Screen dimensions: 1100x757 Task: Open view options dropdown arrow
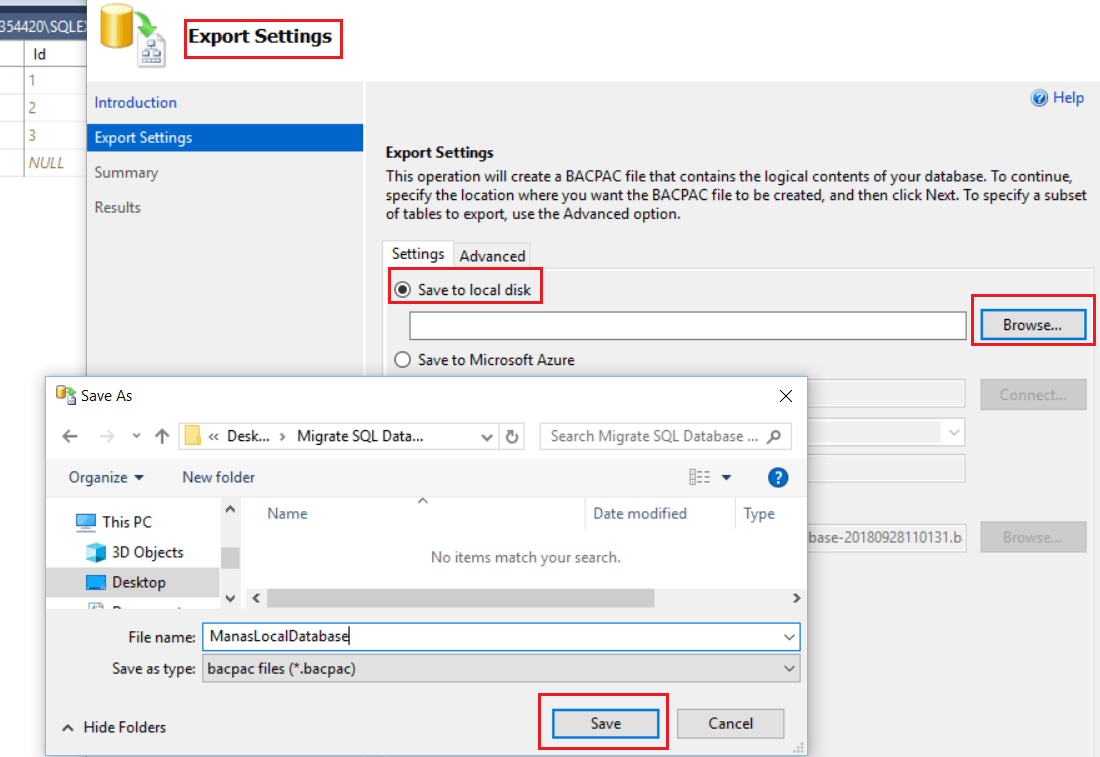727,477
